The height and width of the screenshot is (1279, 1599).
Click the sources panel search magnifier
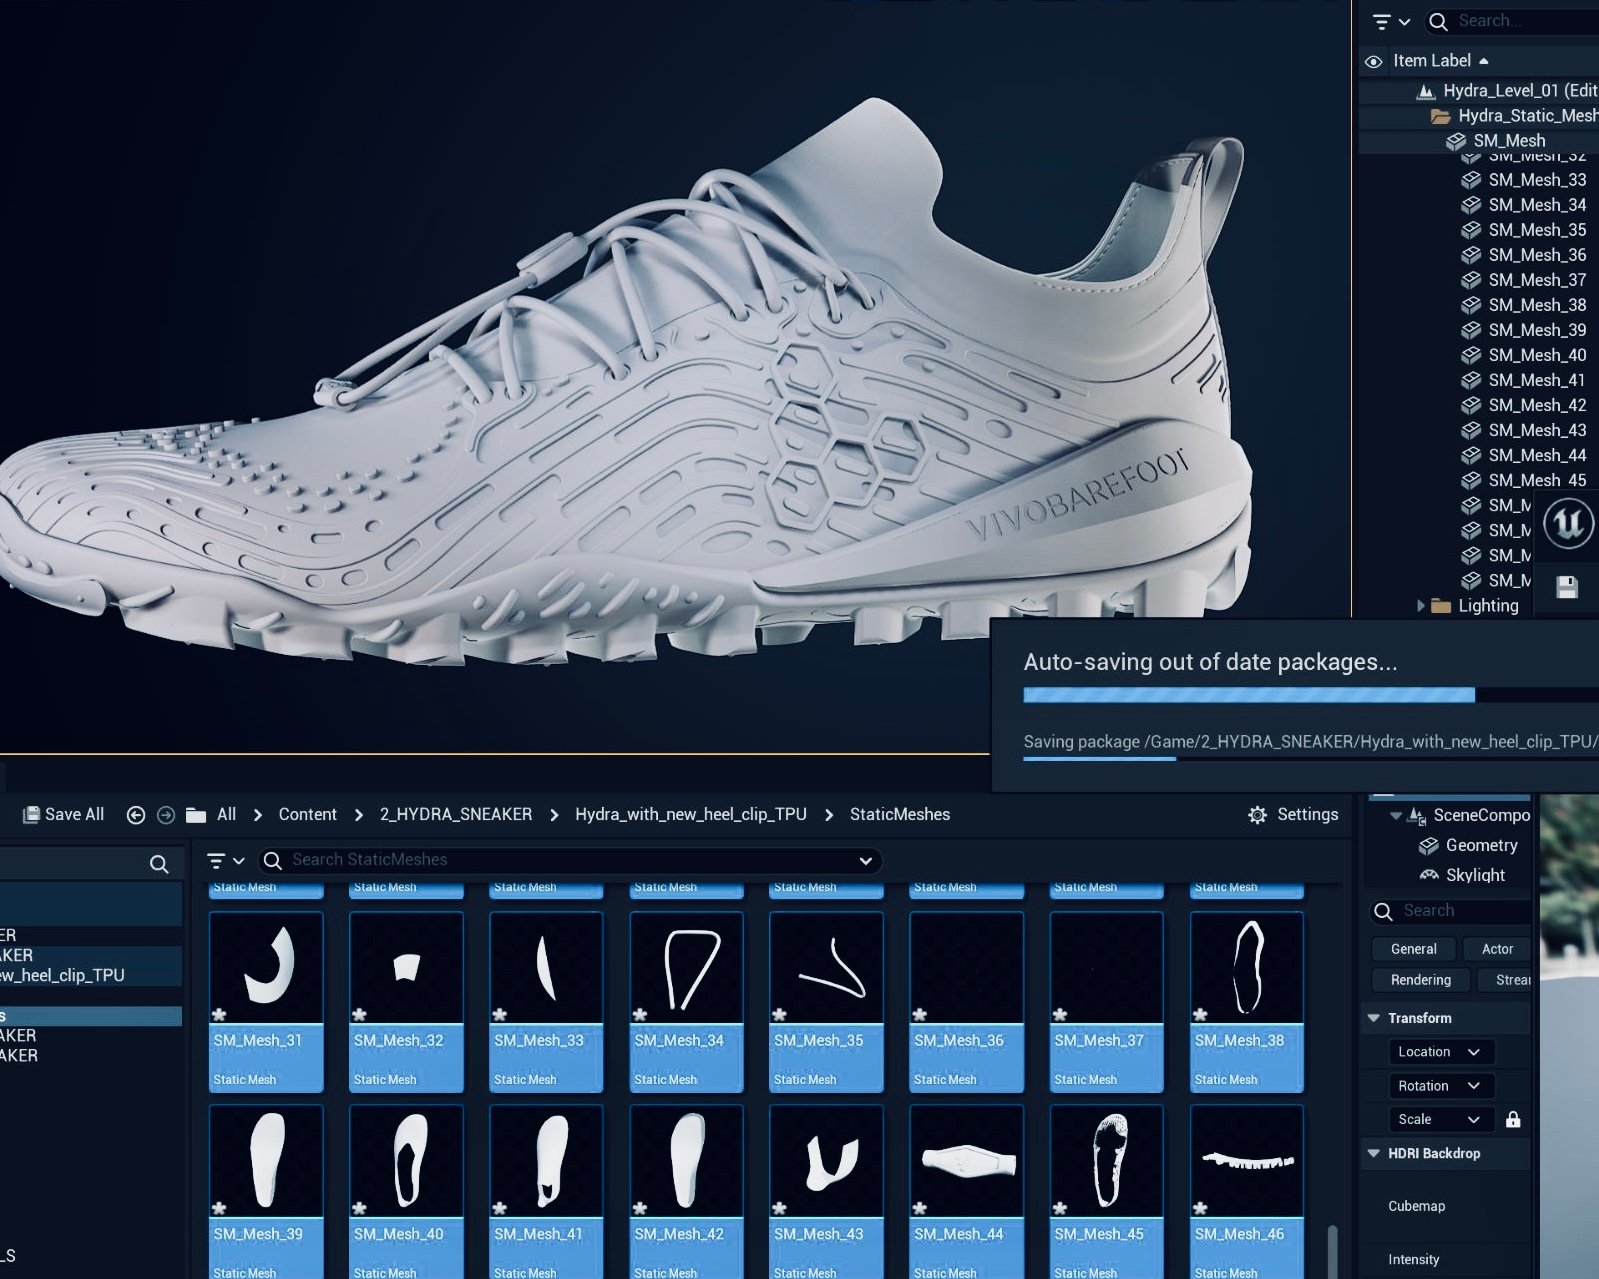point(159,864)
